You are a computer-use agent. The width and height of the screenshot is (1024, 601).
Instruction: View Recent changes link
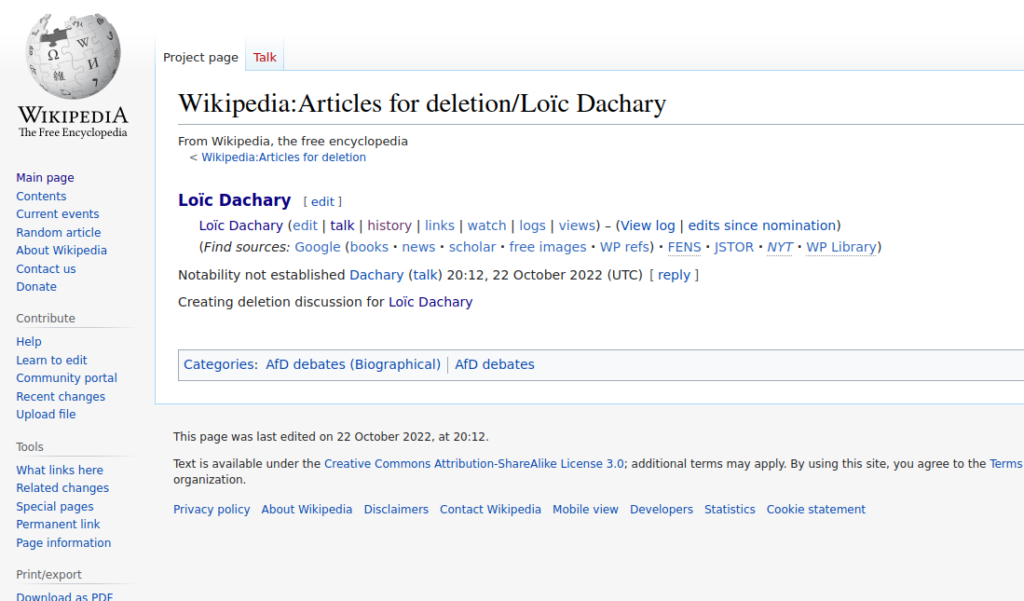click(x=61, y=397)
